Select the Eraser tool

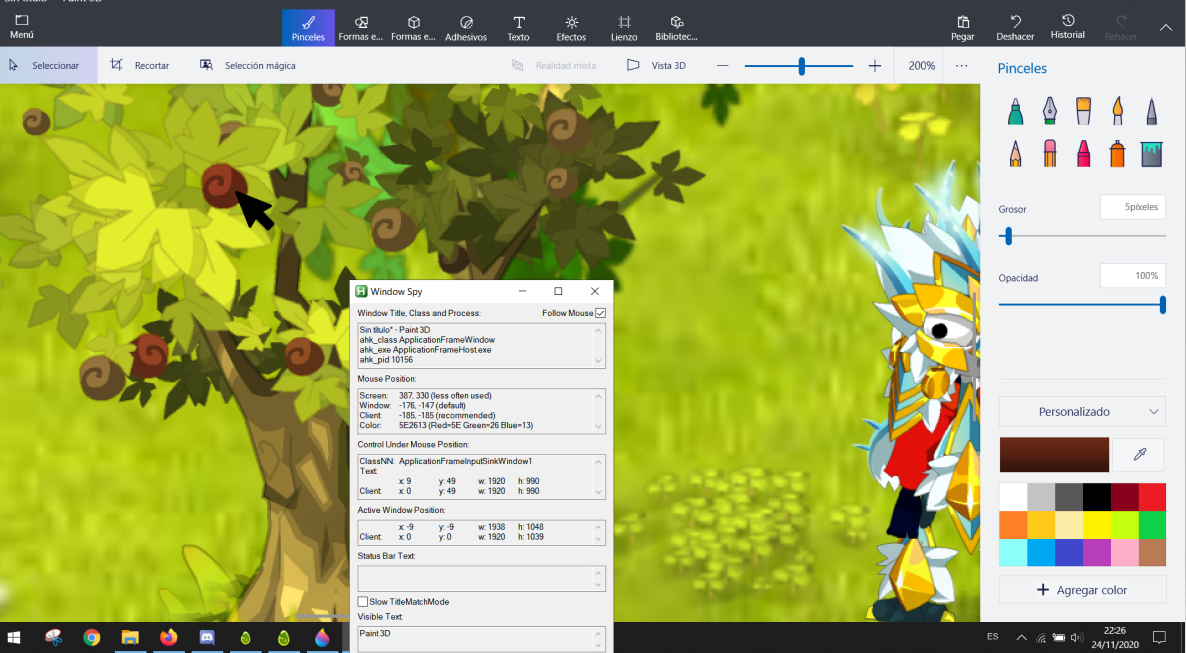point(1049,154)
